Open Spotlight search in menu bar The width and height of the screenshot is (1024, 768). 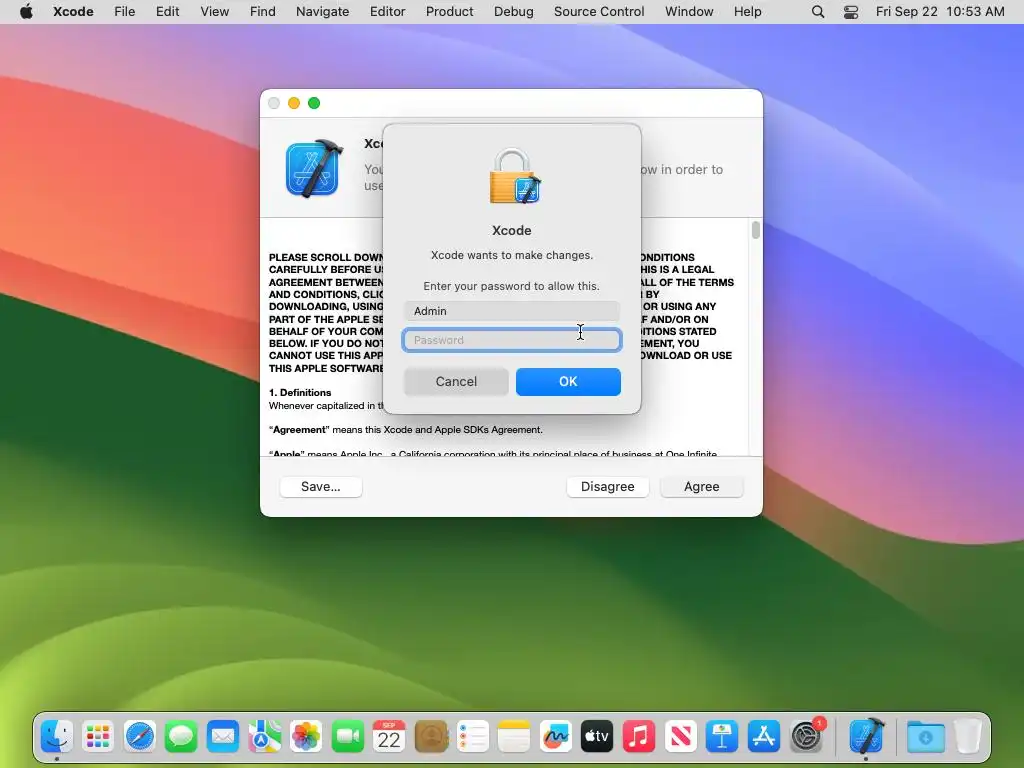(x=818, y=12)
